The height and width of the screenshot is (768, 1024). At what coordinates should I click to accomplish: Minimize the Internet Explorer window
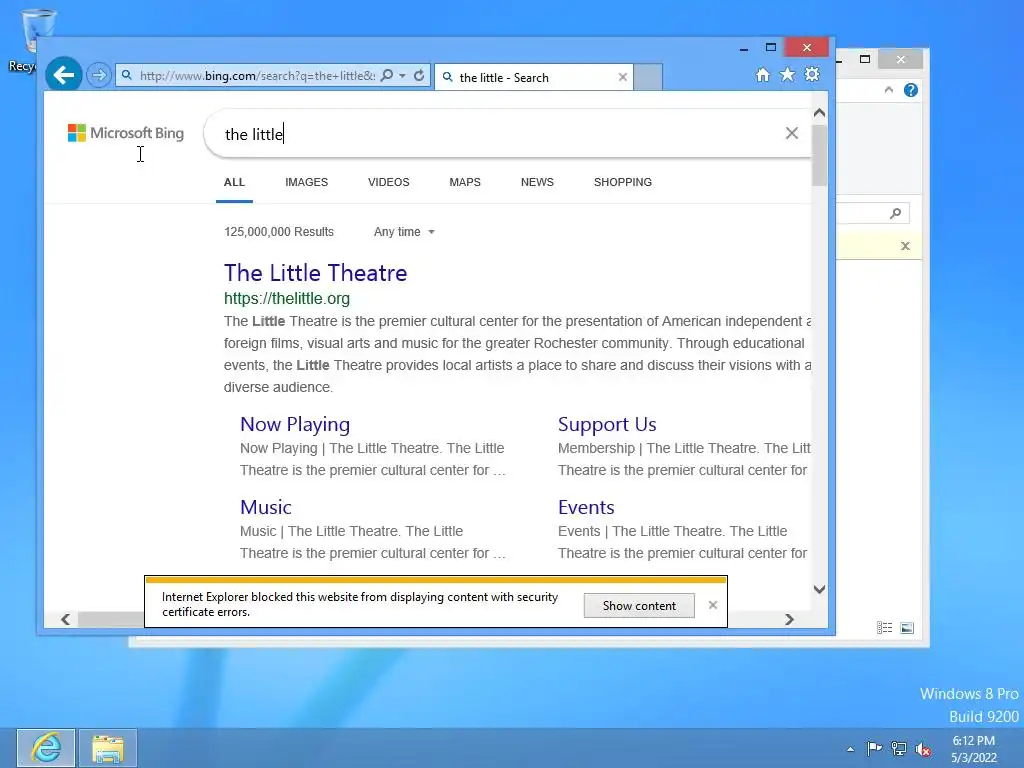744,48
